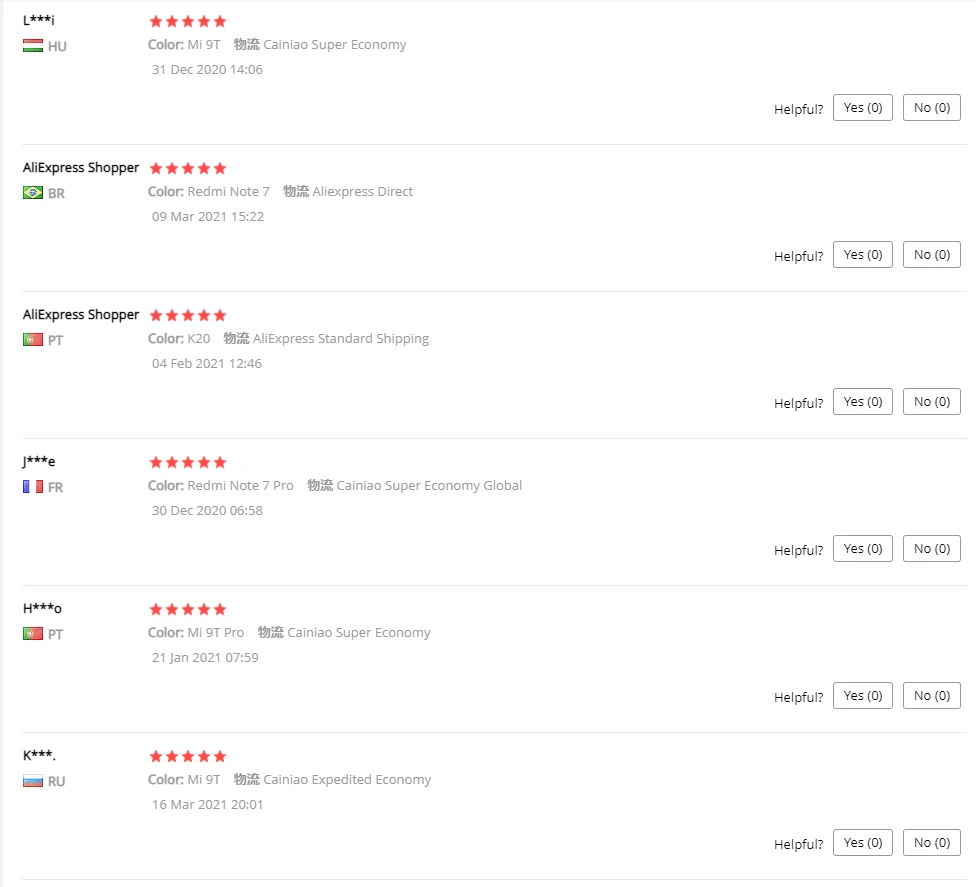976x887 pixels.
Task: Click the Russia flag icon beside RU
Action: tap(33, 781)
